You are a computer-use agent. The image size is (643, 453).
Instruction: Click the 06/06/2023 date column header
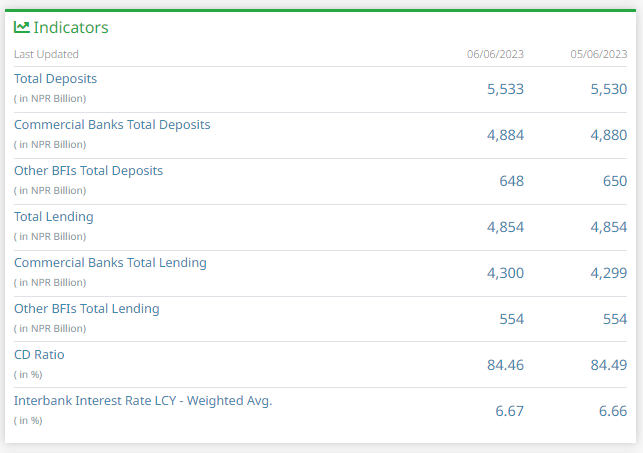click(x=495, y=54)
